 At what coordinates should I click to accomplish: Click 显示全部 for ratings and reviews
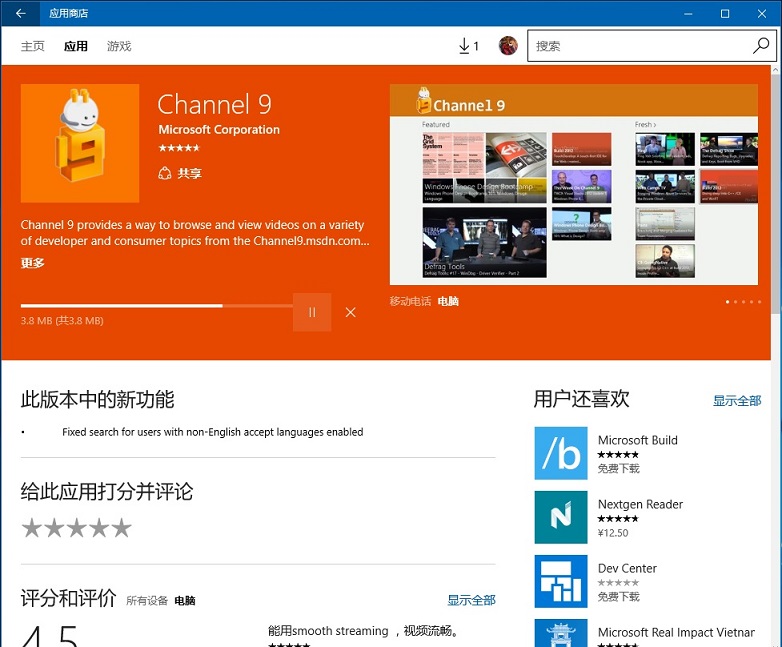[471, 601]
